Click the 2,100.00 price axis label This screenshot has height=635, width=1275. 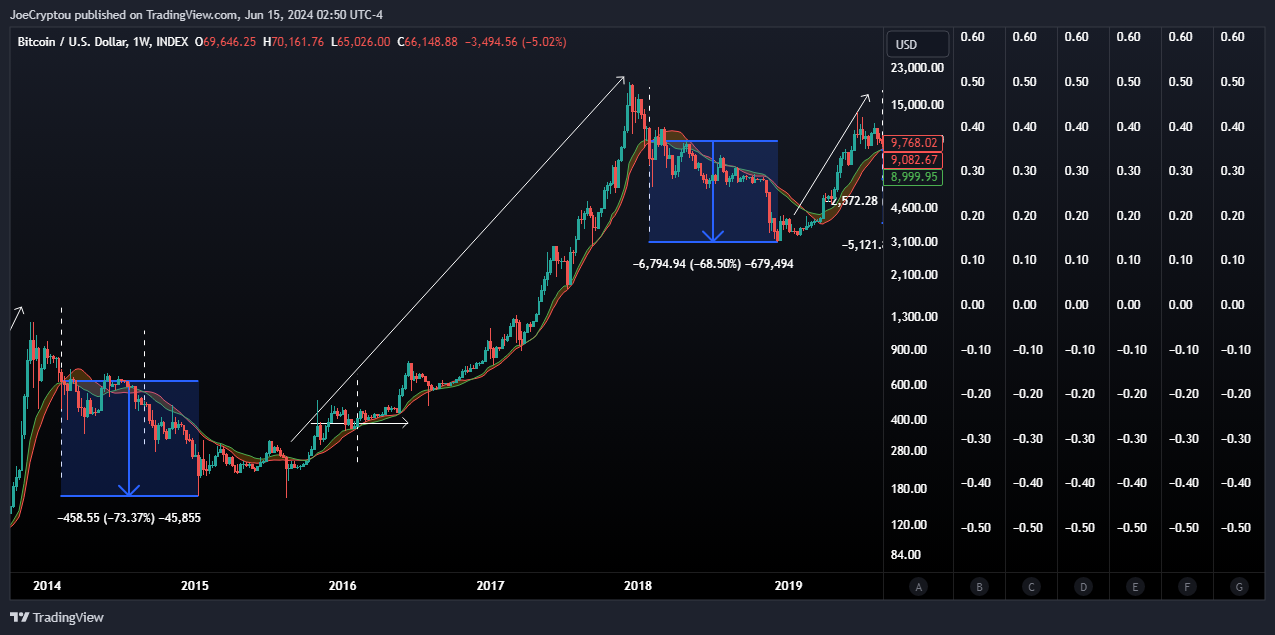click(916, 275)
